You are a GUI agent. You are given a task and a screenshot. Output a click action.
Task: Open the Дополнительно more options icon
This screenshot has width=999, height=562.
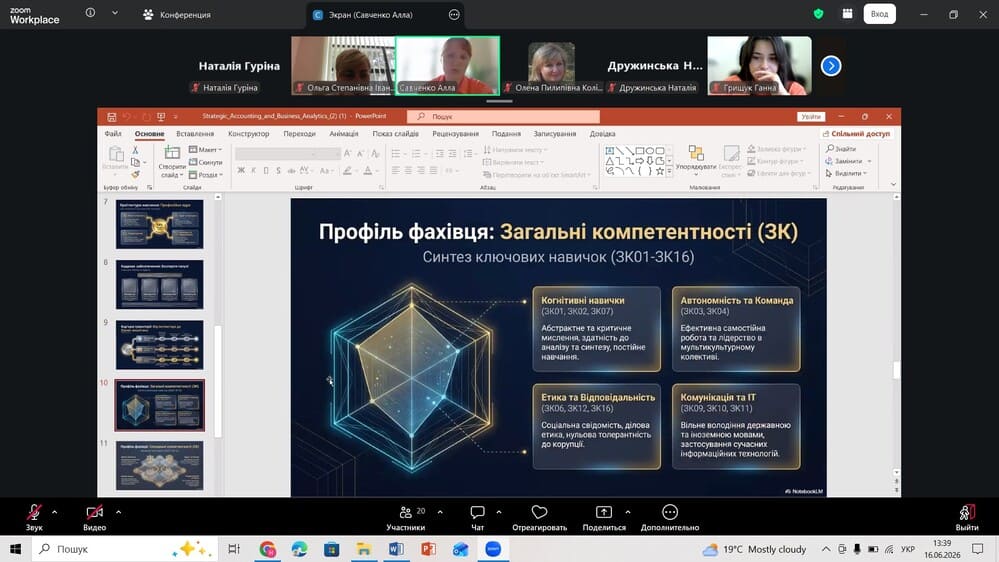click(x=670, y=512)
